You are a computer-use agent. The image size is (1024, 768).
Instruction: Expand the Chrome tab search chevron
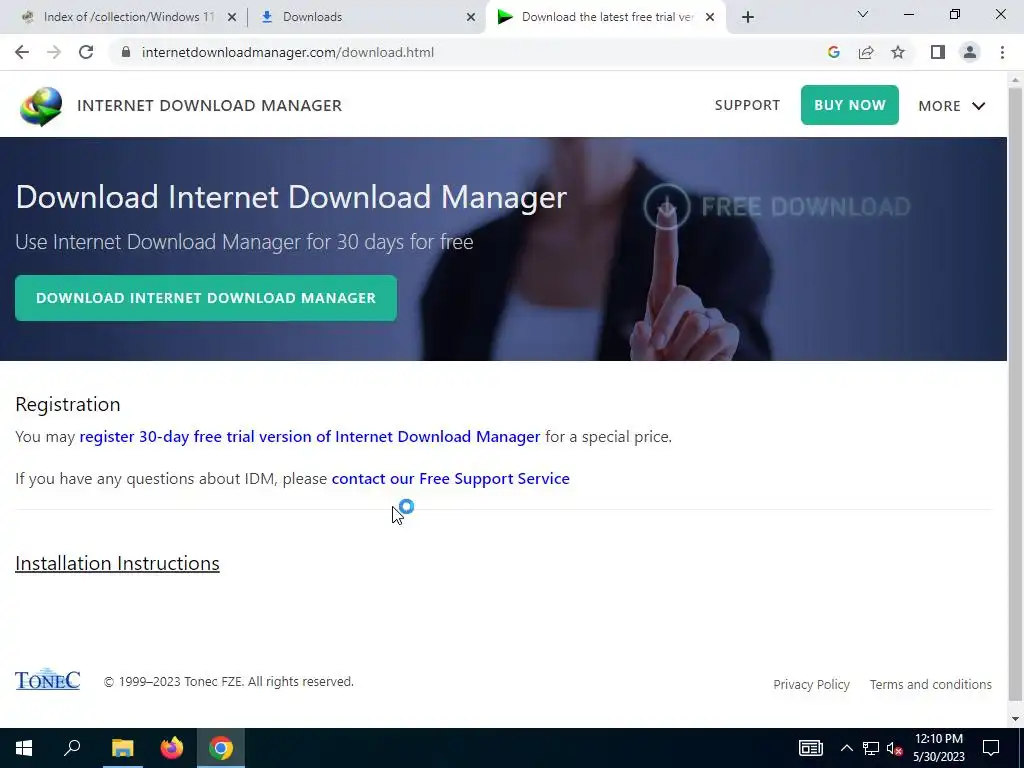point(863,14)
